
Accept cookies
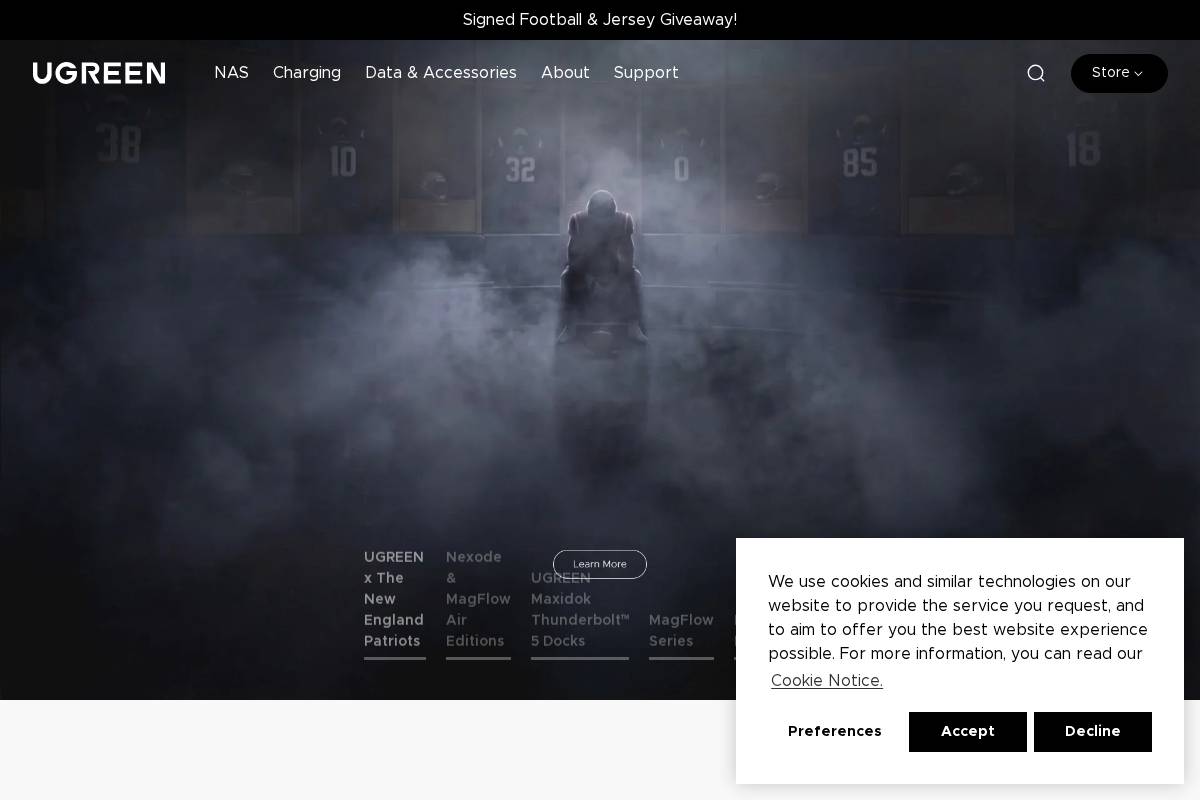(x=968, y=732)
